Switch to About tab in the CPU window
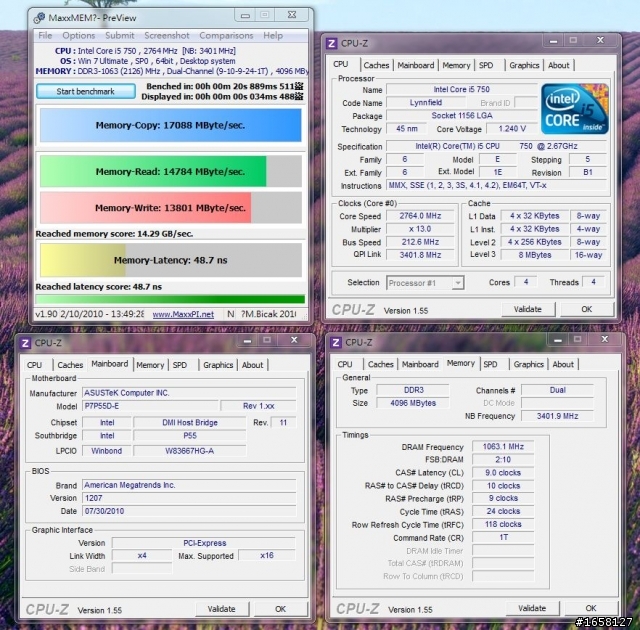 coord(559,65)
